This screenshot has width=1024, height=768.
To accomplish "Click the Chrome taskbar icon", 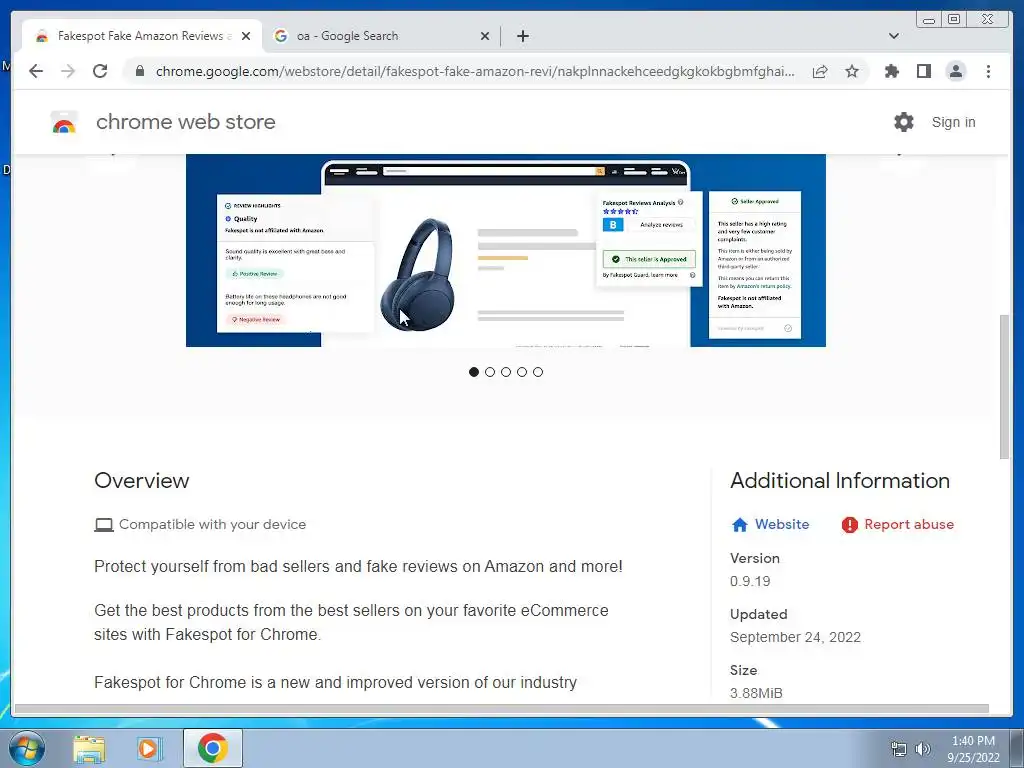I will [x=212, y=748].
